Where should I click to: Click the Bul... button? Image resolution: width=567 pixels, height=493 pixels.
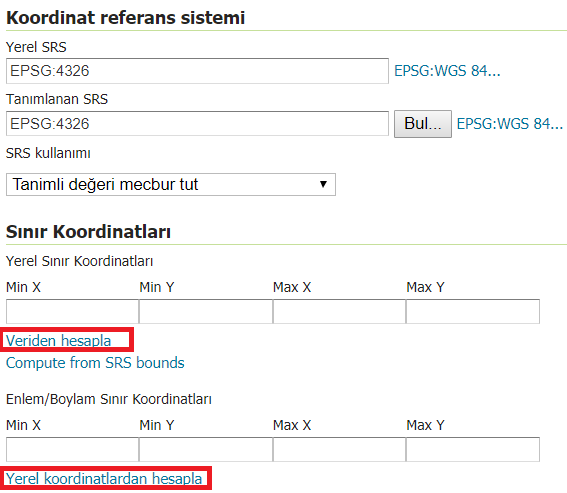[423, 124]
